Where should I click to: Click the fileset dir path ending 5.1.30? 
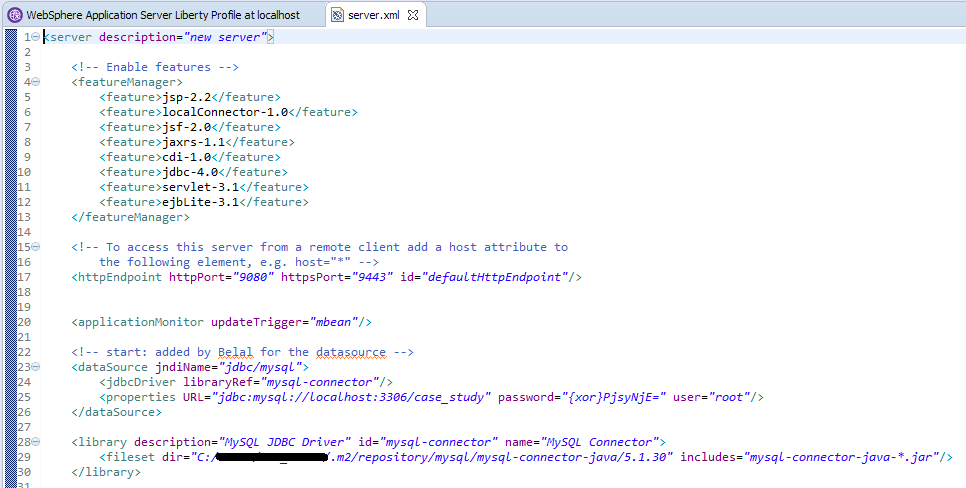(x=432, y=457)
